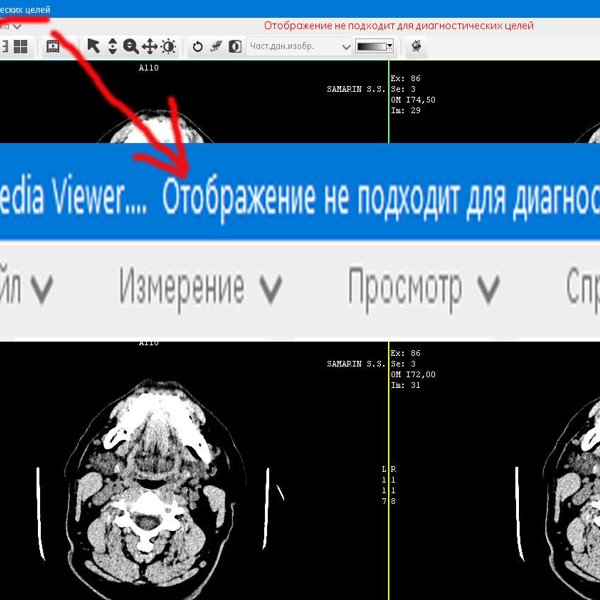This screenshot has height=600, width=600.
Task: Open the Измерение menu
Action: coord(200,288)
